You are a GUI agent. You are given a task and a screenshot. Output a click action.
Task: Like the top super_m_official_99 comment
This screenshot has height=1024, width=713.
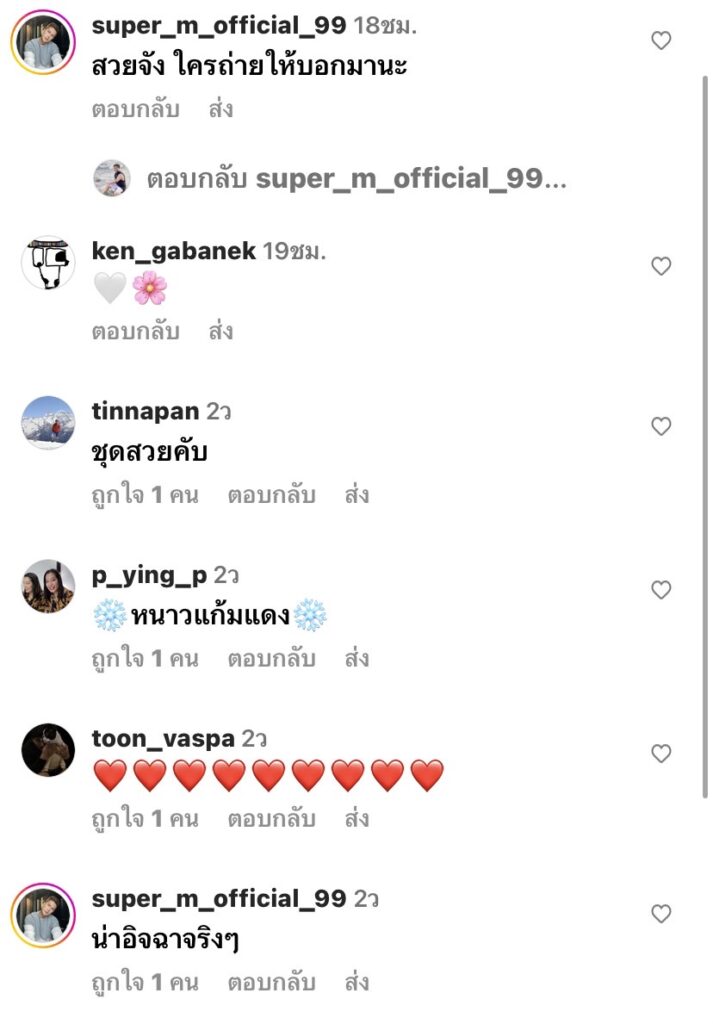click(x=660, y=41)
